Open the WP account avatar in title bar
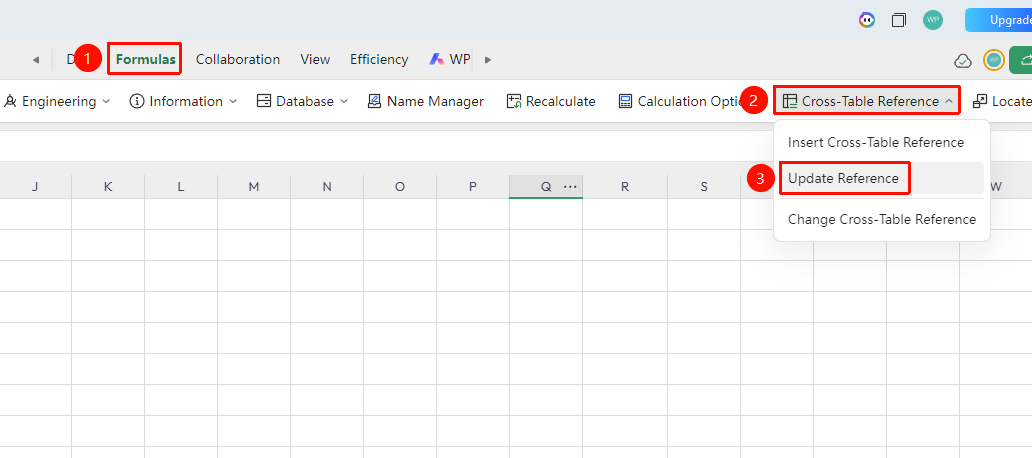The image size is (1032, 458). click(933, 20)
